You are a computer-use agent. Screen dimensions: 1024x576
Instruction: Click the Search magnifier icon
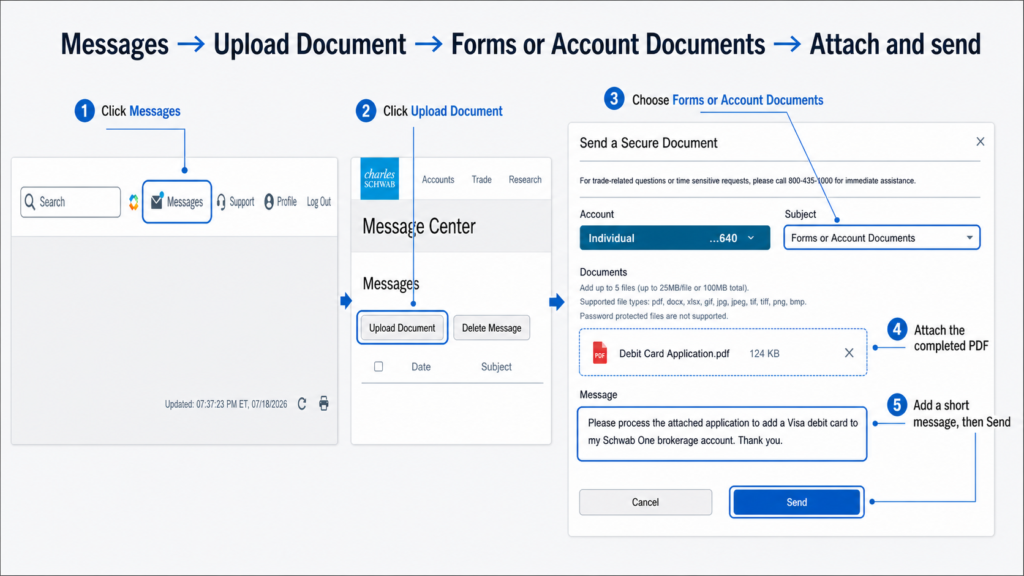pos(29,202)
